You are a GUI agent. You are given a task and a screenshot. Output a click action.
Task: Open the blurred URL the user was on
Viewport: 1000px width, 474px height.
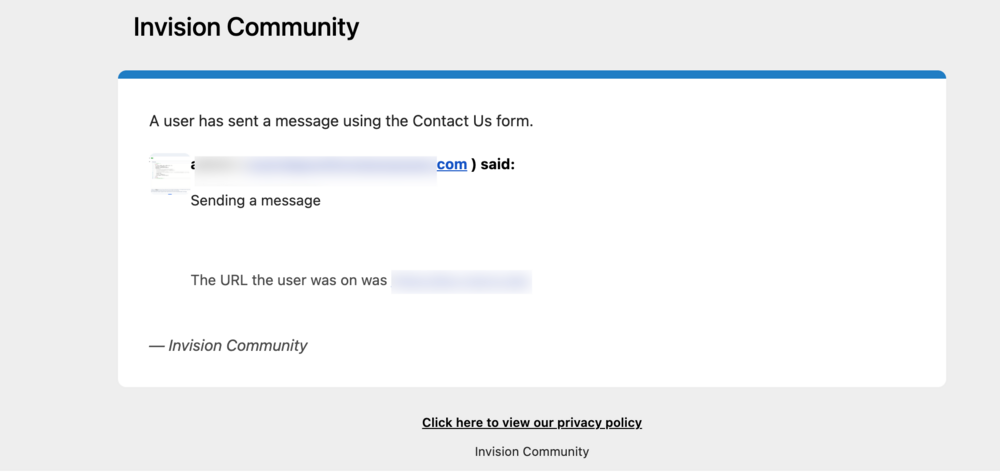pyautogui.click(x=462, y=281)
